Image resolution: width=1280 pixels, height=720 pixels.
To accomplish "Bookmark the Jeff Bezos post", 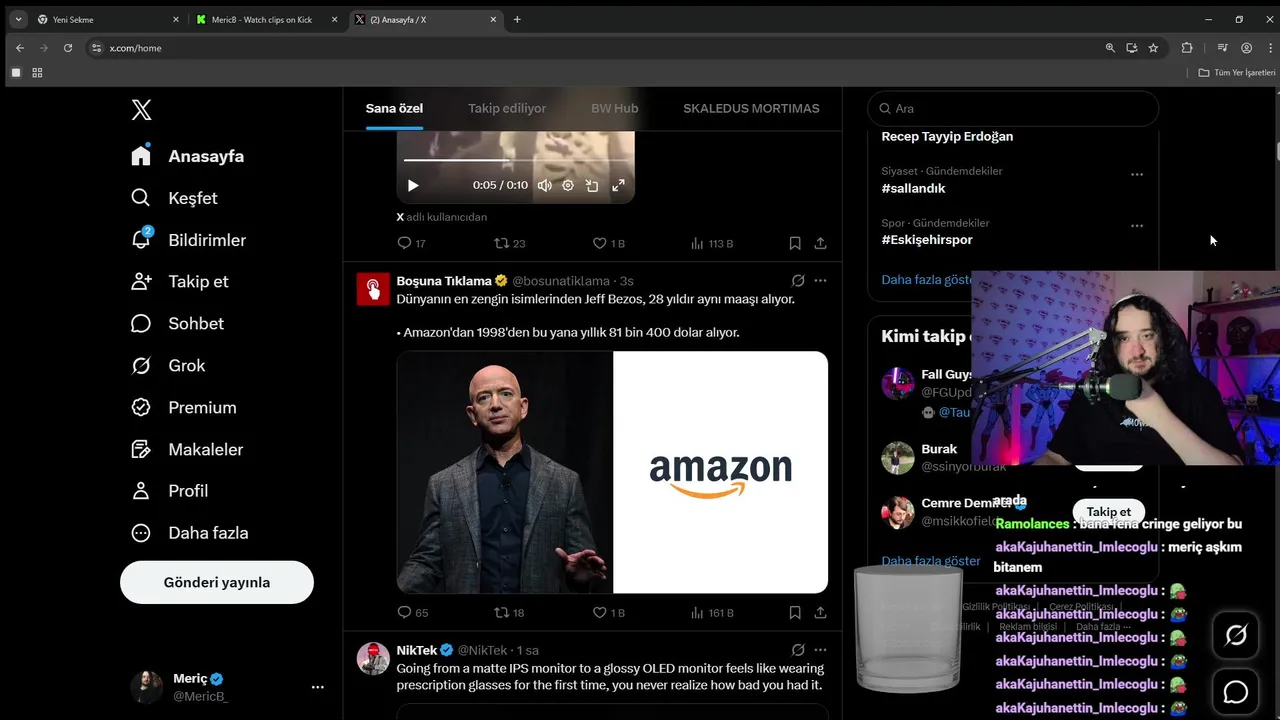I will [795, 613].
